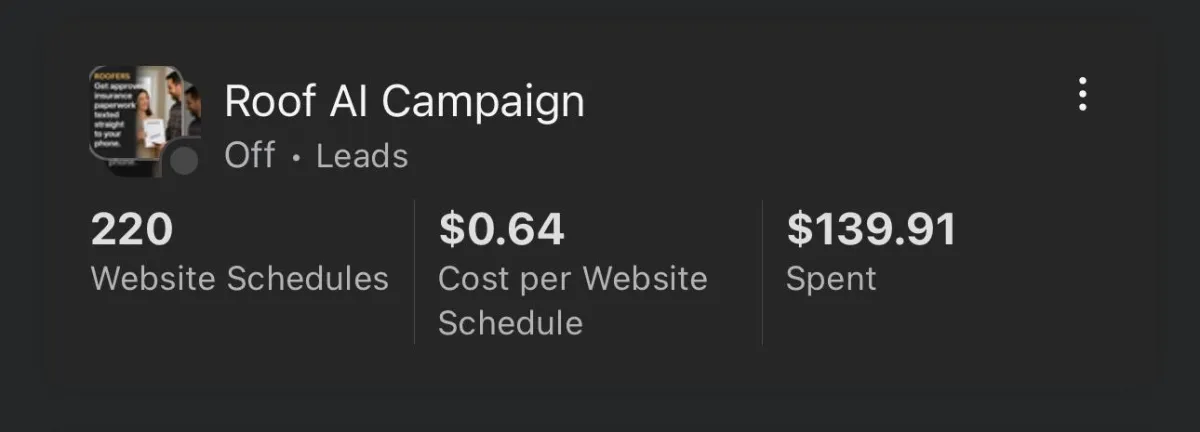
Task: Select the Website Schedules metric label
Action: pyautogui.click(x=240, y=278)
